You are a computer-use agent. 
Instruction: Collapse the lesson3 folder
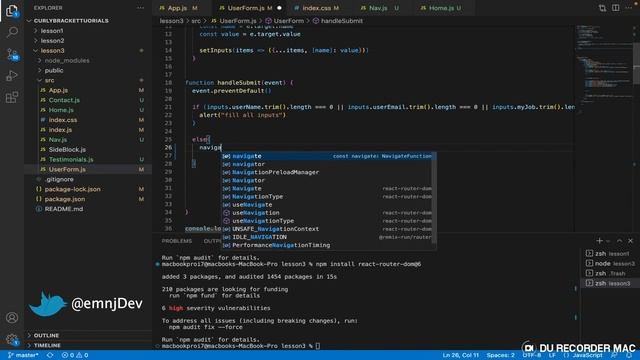click(52, 51)
